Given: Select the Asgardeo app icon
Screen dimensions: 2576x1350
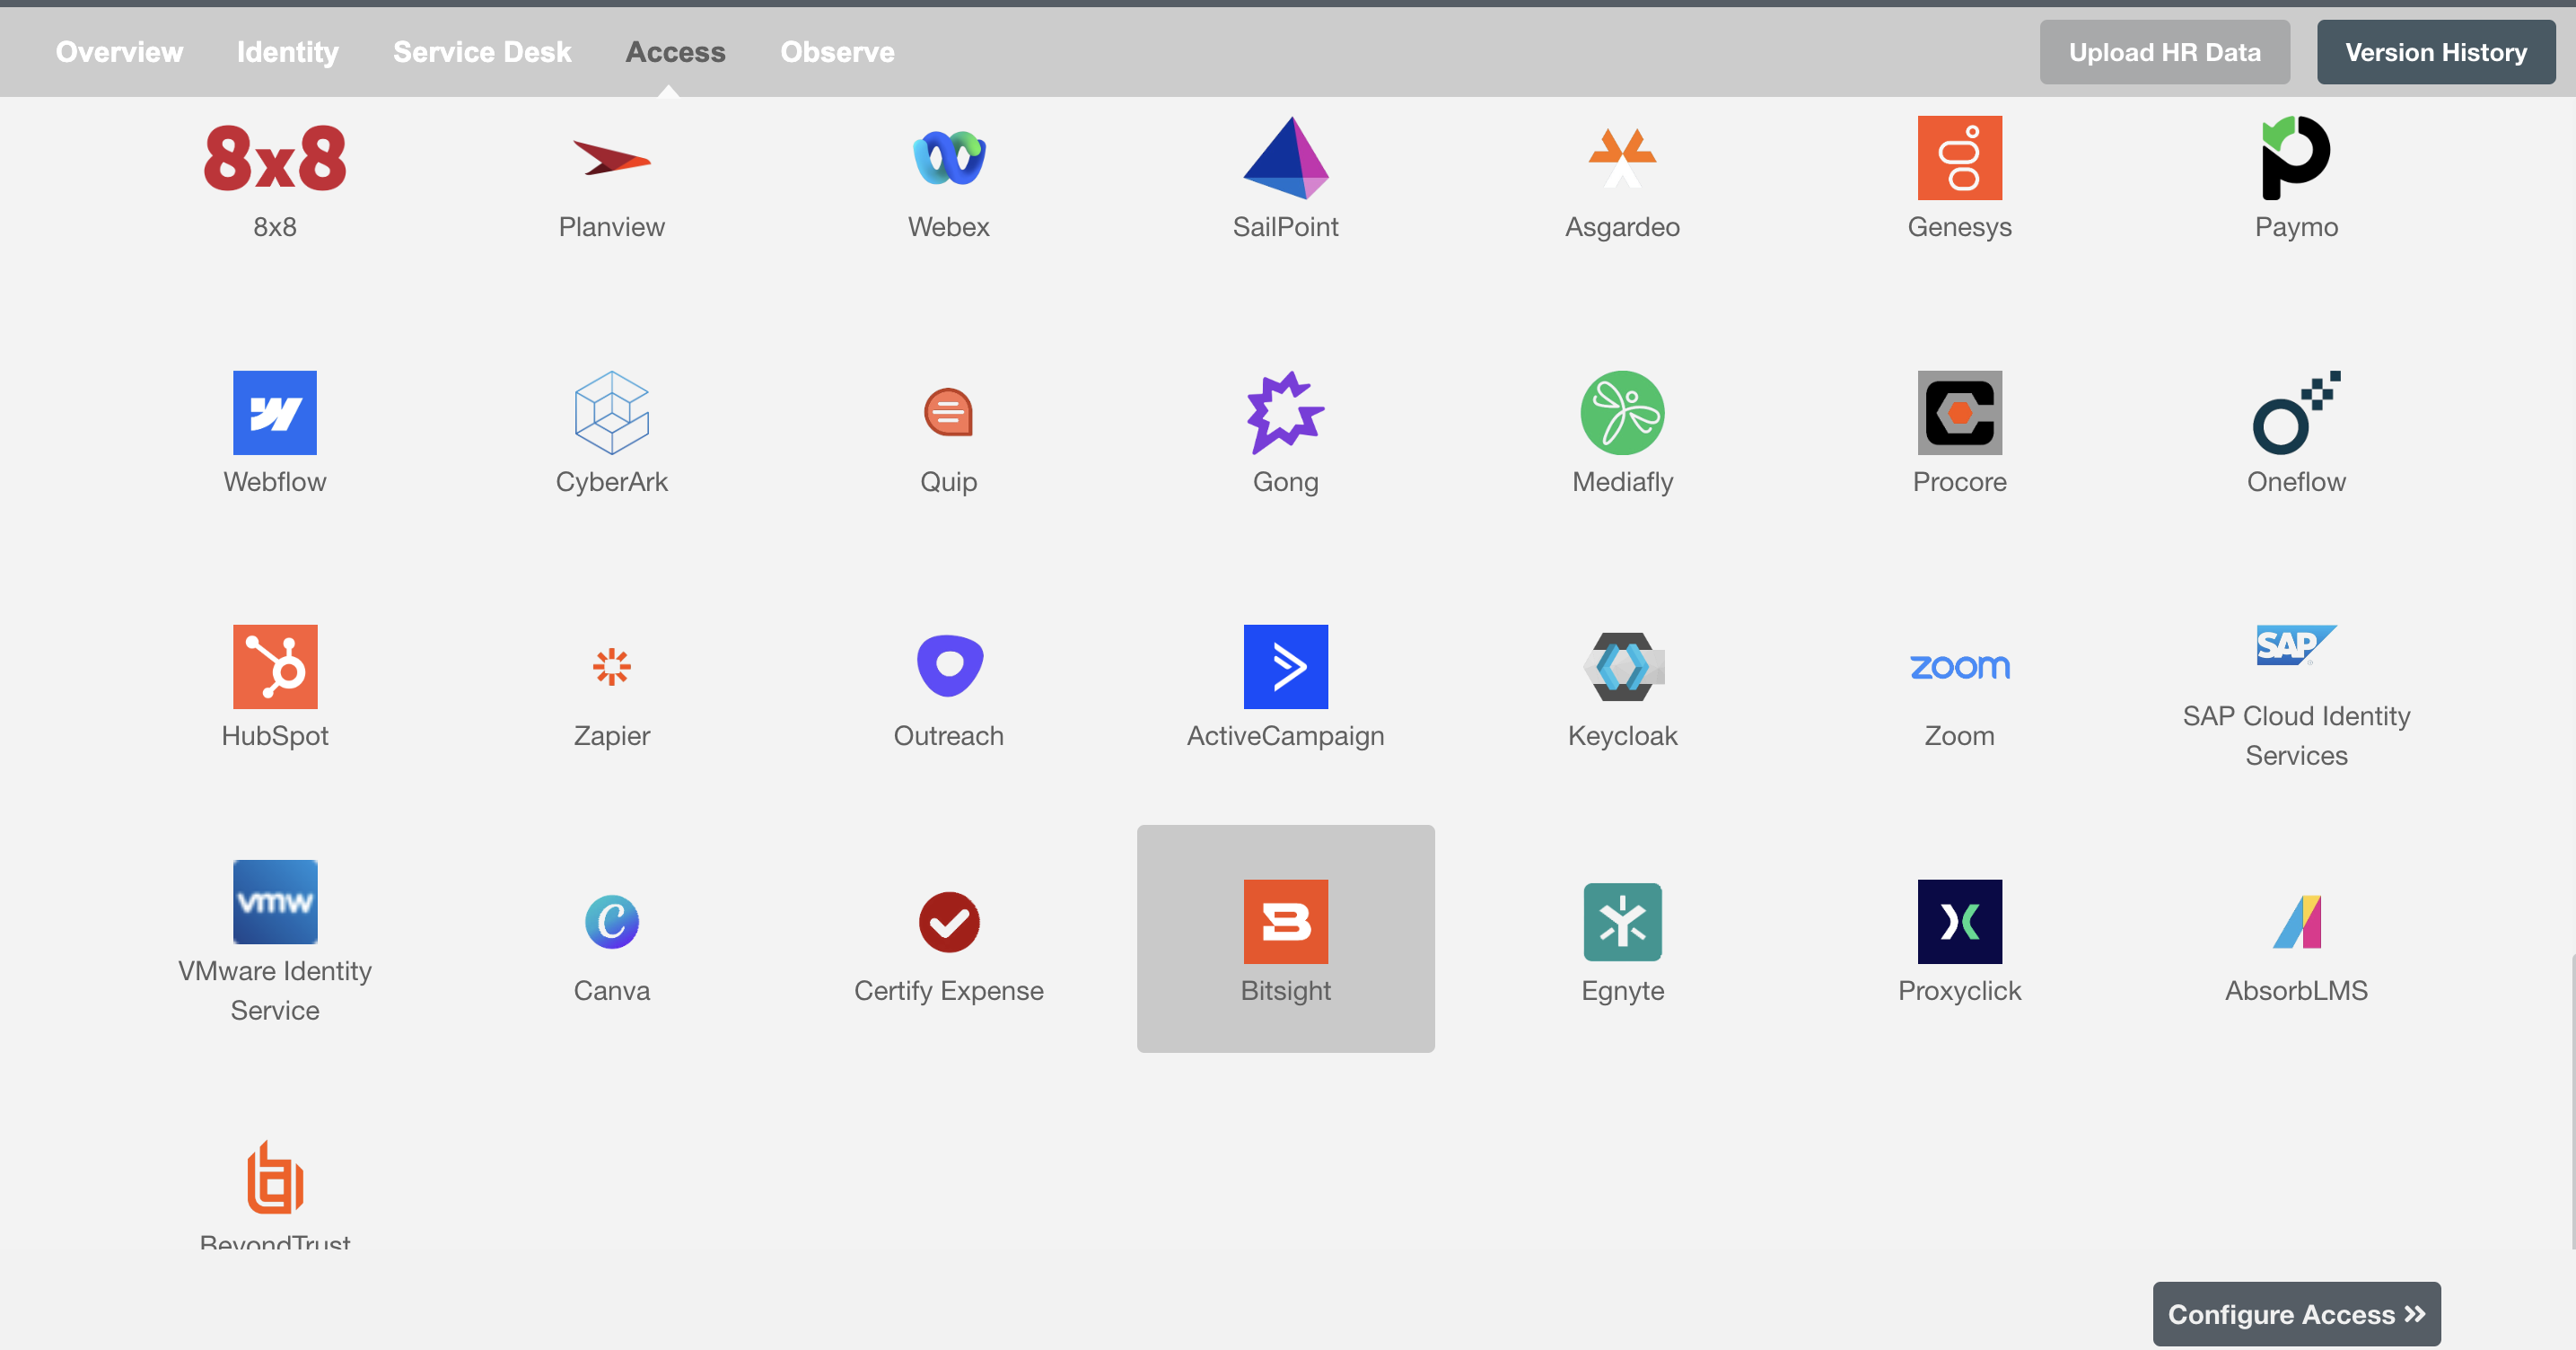Looking at the screenshot, I should tap(1622, 158).
